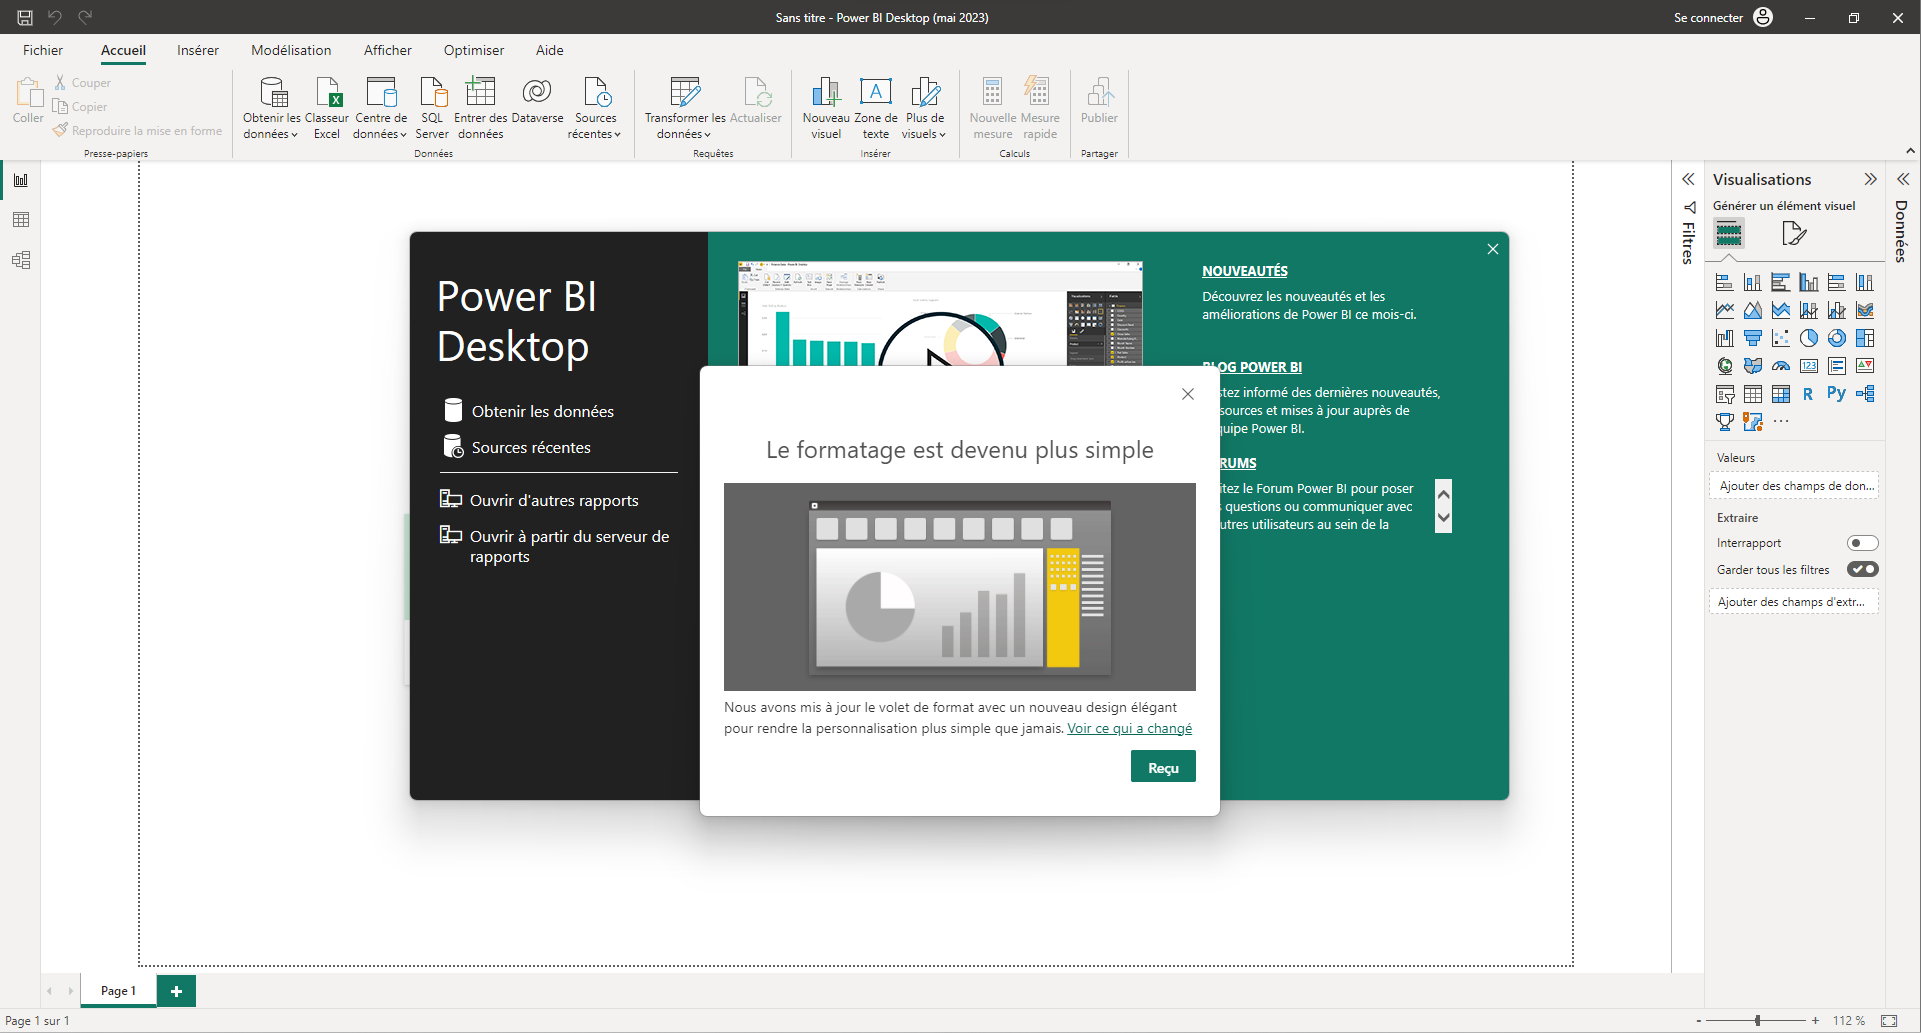Select the clustered bar chart visual
This screenshot has height=1033, width=1921.
click(1780, 283)
